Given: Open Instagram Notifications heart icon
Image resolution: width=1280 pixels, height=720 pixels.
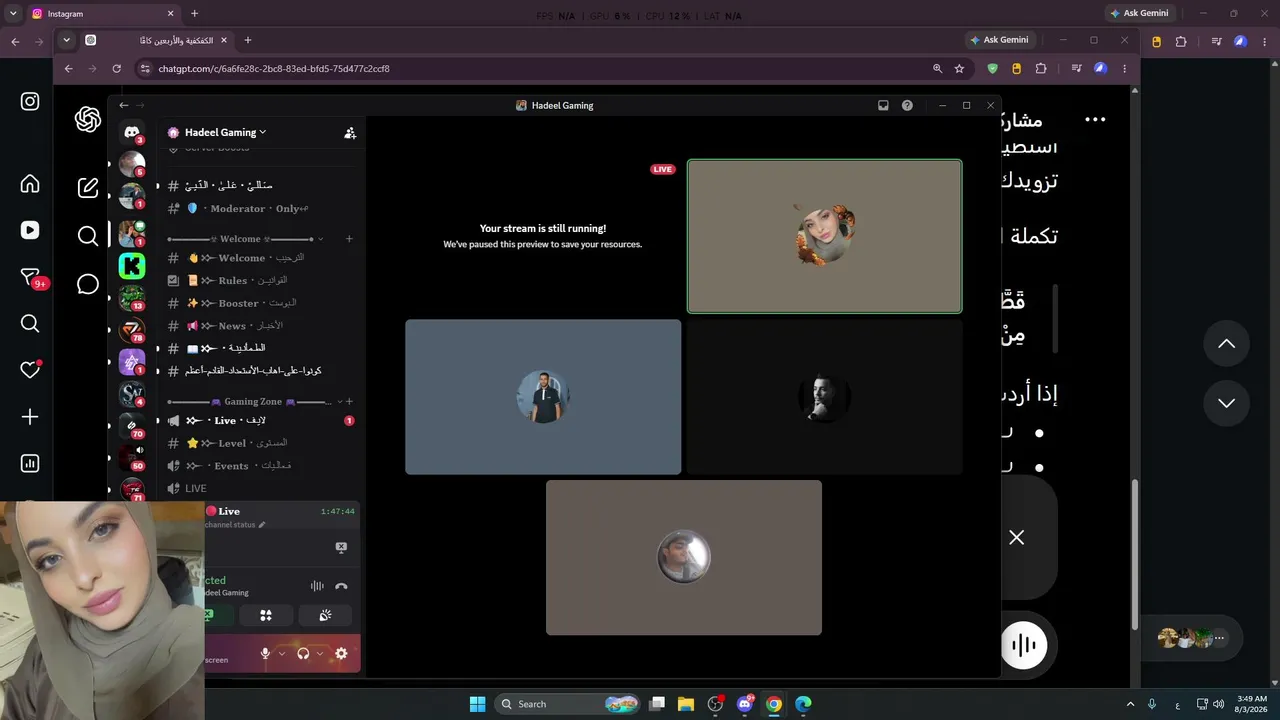Looking at the screenshot, I should (x=30, y=370).
